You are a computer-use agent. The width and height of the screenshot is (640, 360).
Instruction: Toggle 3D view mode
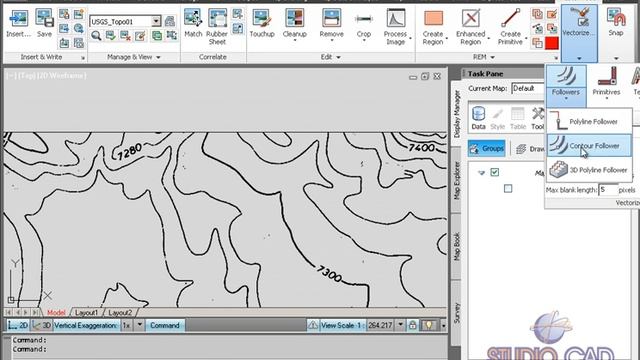pyautogui.click(x=42, y=325)
